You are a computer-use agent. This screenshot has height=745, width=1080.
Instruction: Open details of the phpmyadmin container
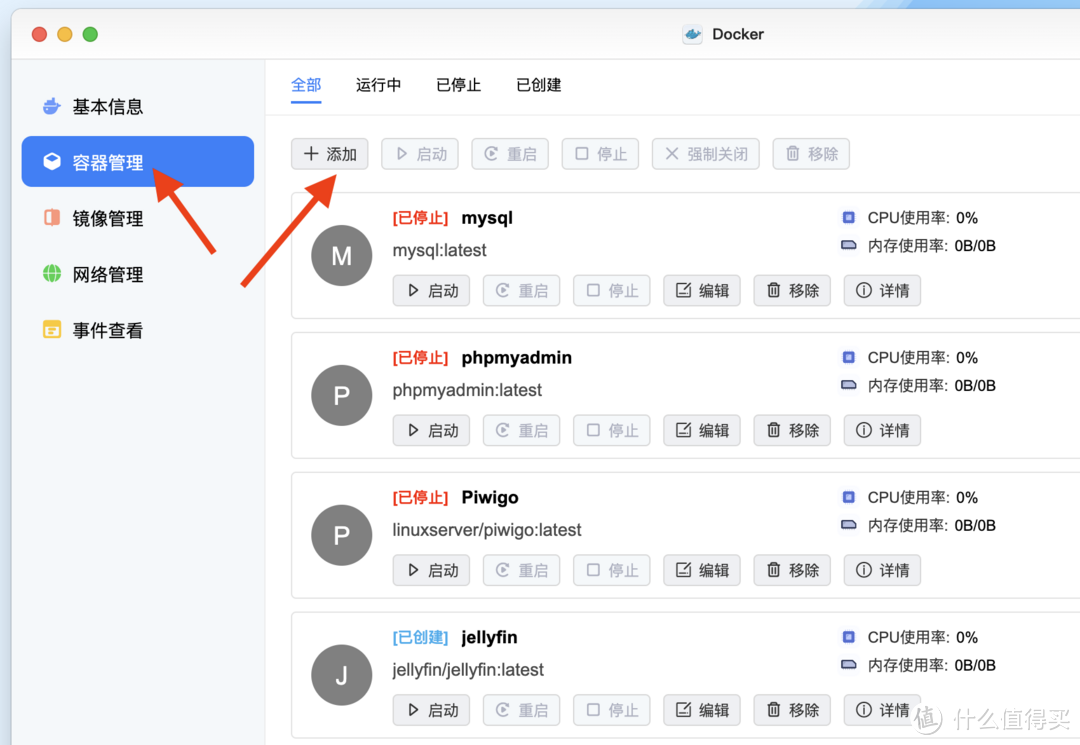[x=882, y=430]
